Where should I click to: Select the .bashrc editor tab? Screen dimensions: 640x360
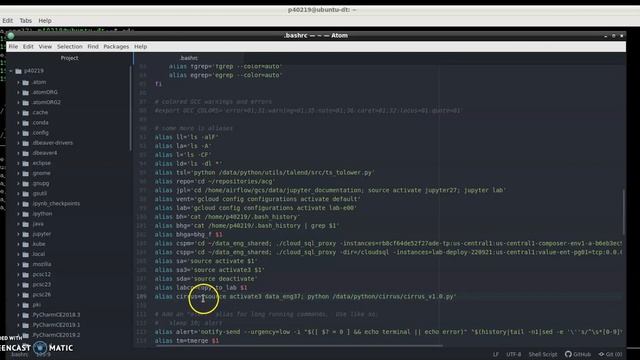coord(189,58)
